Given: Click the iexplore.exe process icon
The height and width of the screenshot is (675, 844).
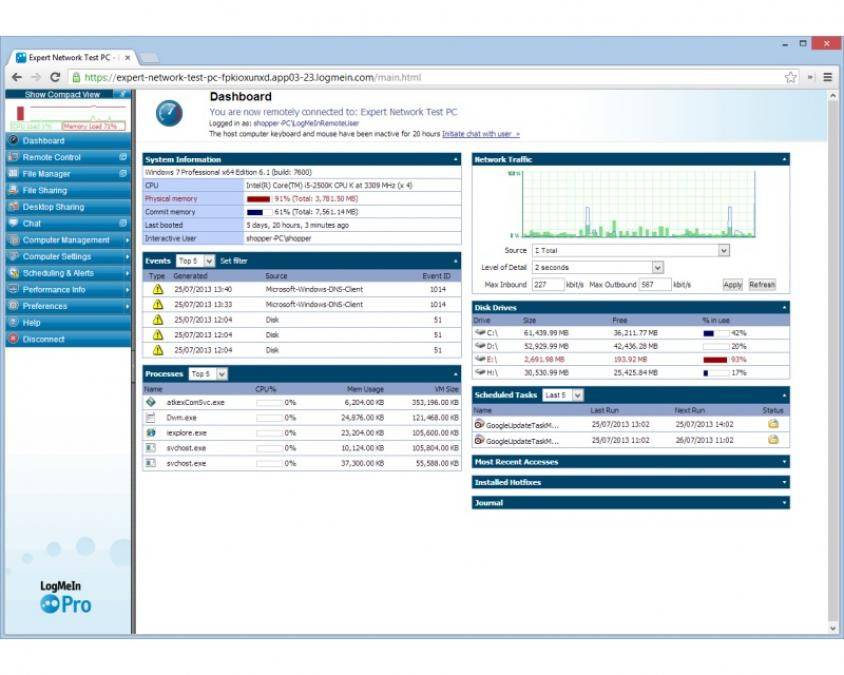Looking at the screenshot, I should click(151, 433).
